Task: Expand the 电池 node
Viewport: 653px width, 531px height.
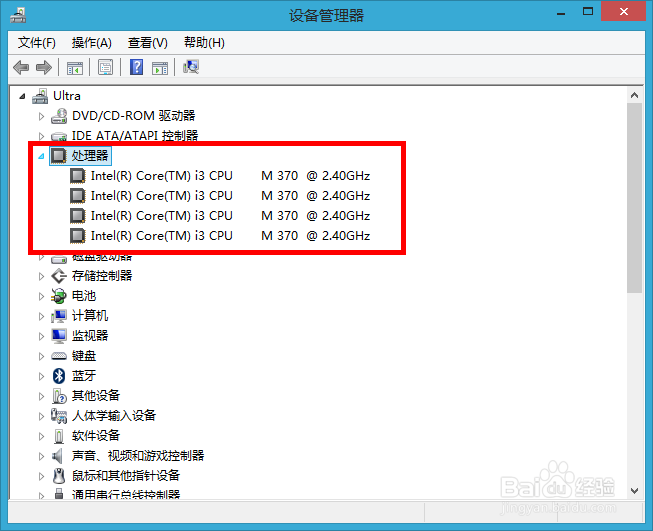Action: tap(41, 296)
